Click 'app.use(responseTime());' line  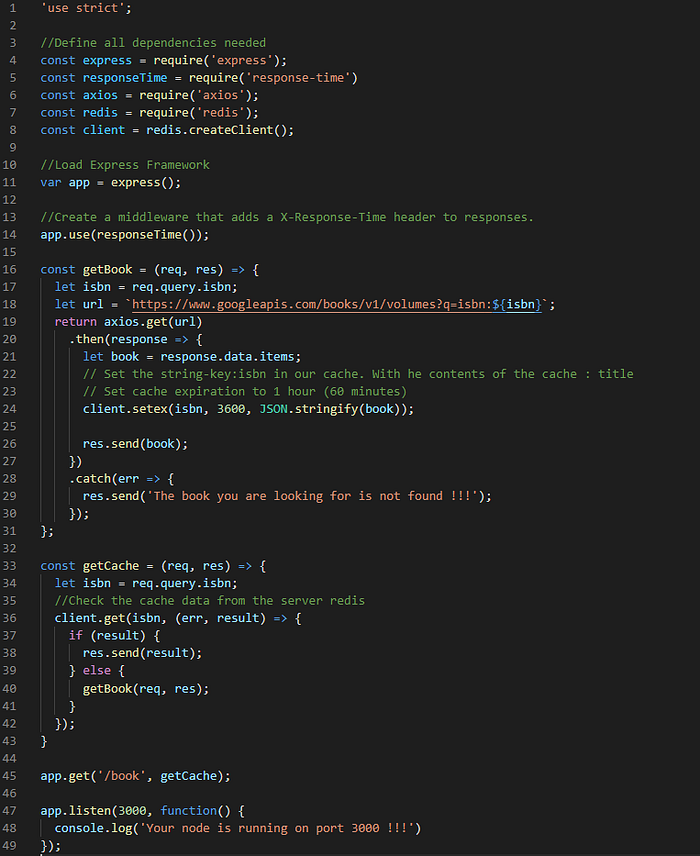[x=124, y=235]
